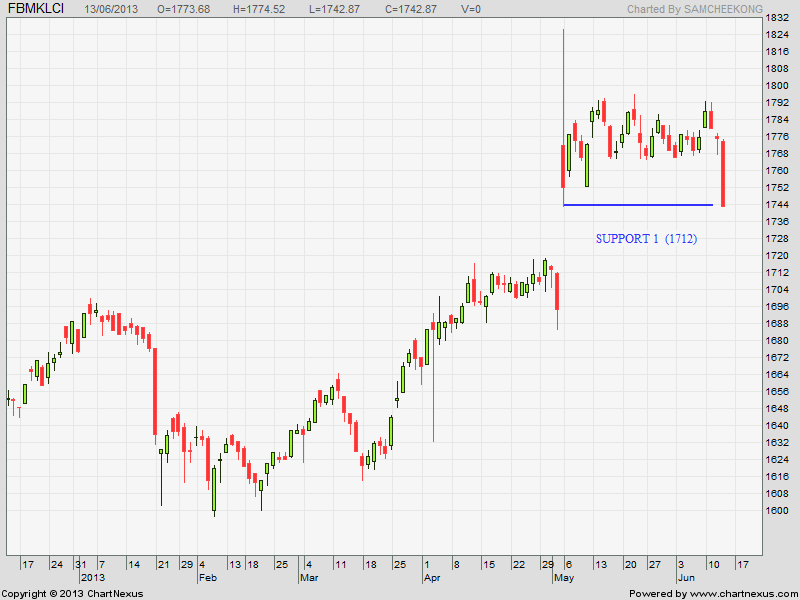This screenshot has width=800, height=600.
Task: Click the 2013 year label on time axis
Action: [93, 578]
